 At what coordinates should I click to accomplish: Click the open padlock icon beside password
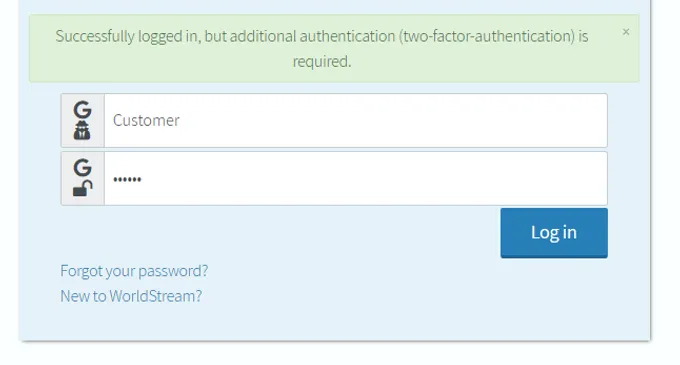pos(82,188)
